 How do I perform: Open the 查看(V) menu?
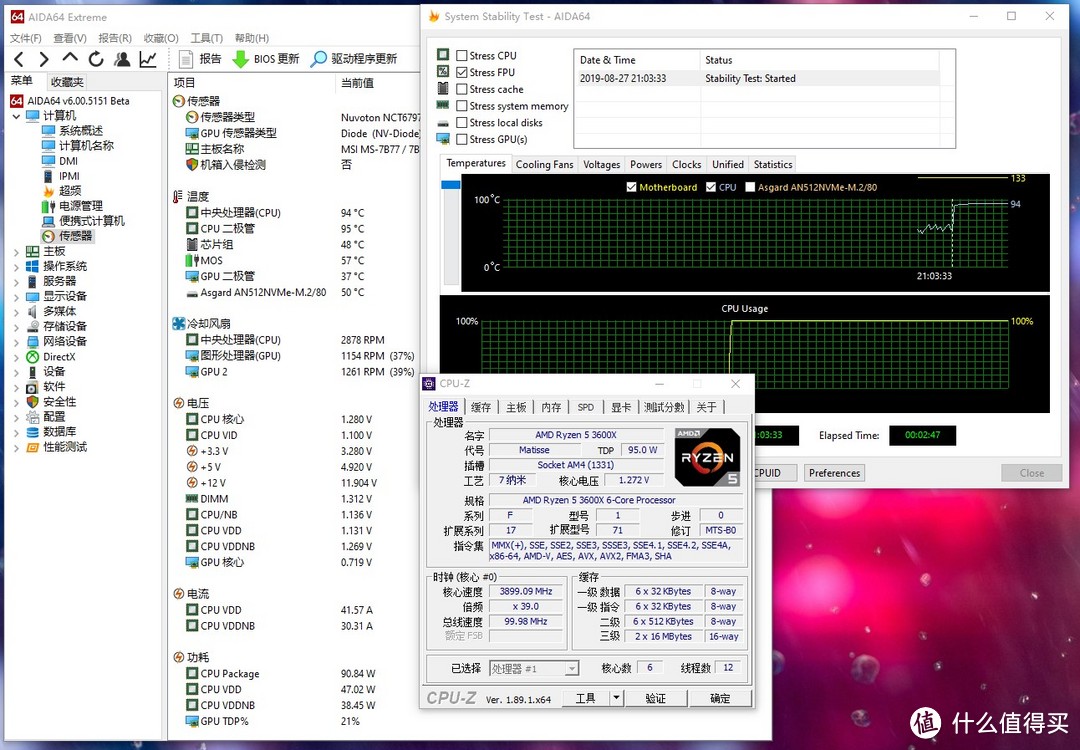70,38
